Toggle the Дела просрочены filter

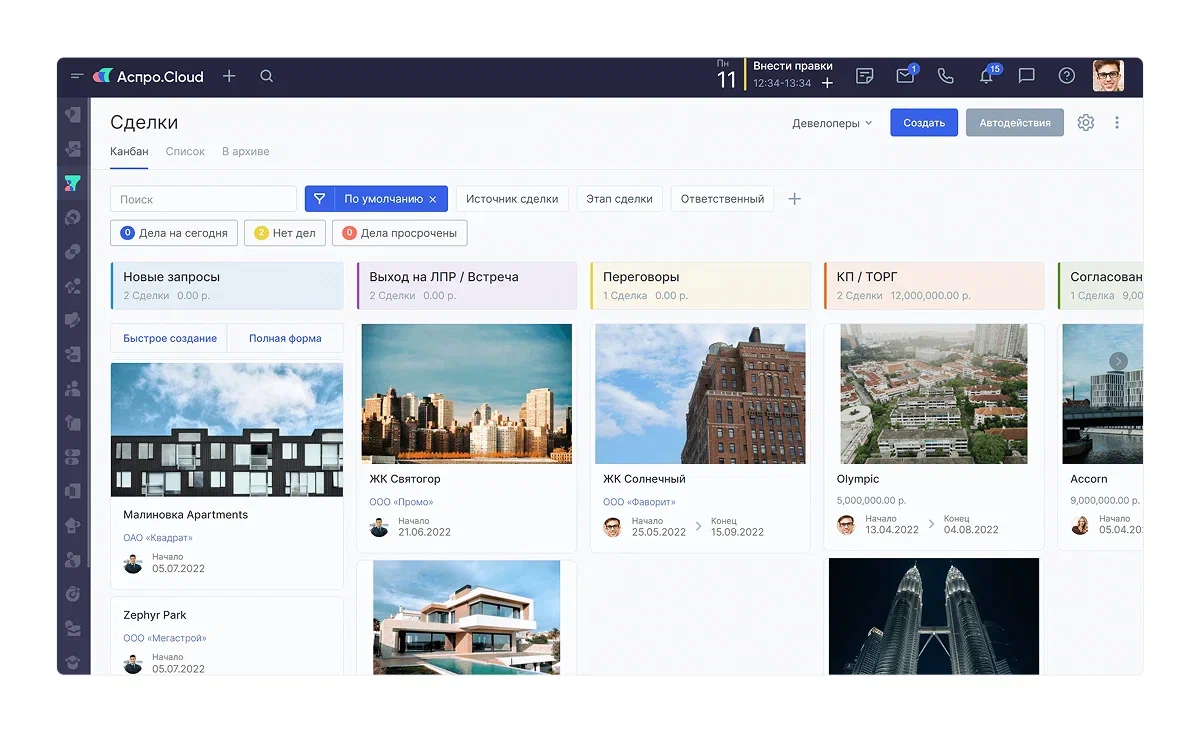pyautogui.click(x=400, y=233)
